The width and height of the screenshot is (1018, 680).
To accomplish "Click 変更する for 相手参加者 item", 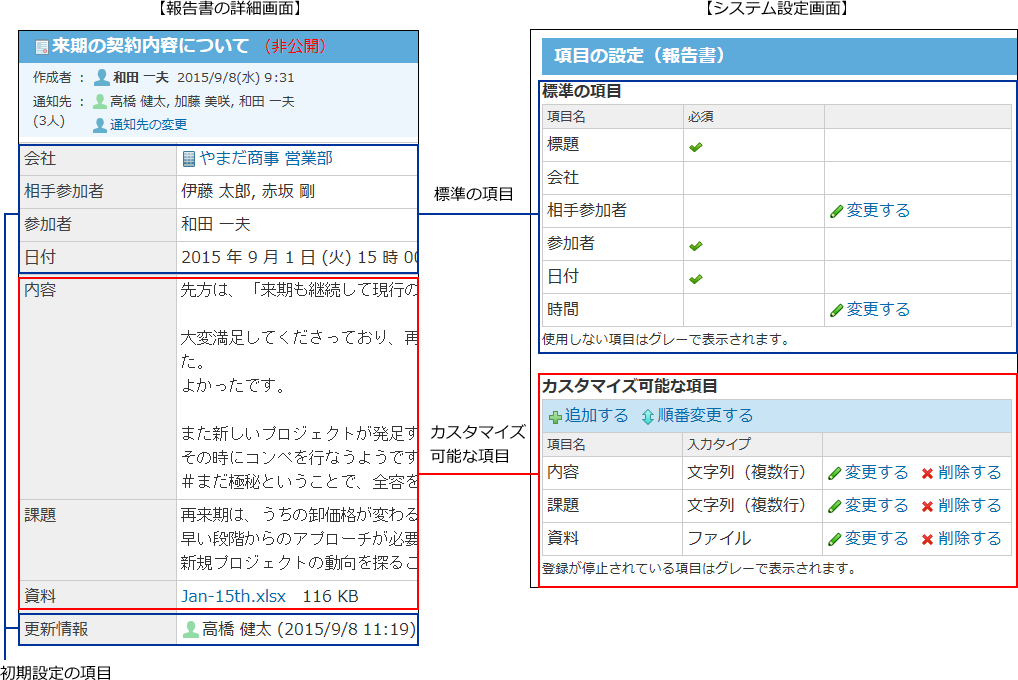I will point(877,211).
